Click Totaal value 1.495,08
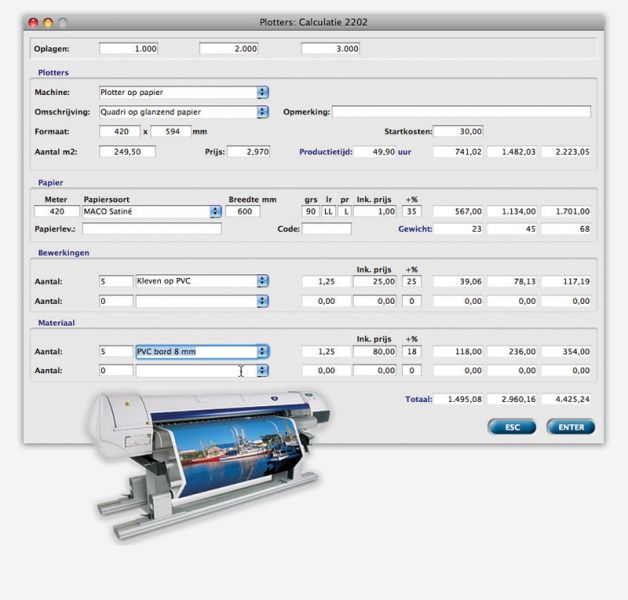628x600 pixels. 458,399
